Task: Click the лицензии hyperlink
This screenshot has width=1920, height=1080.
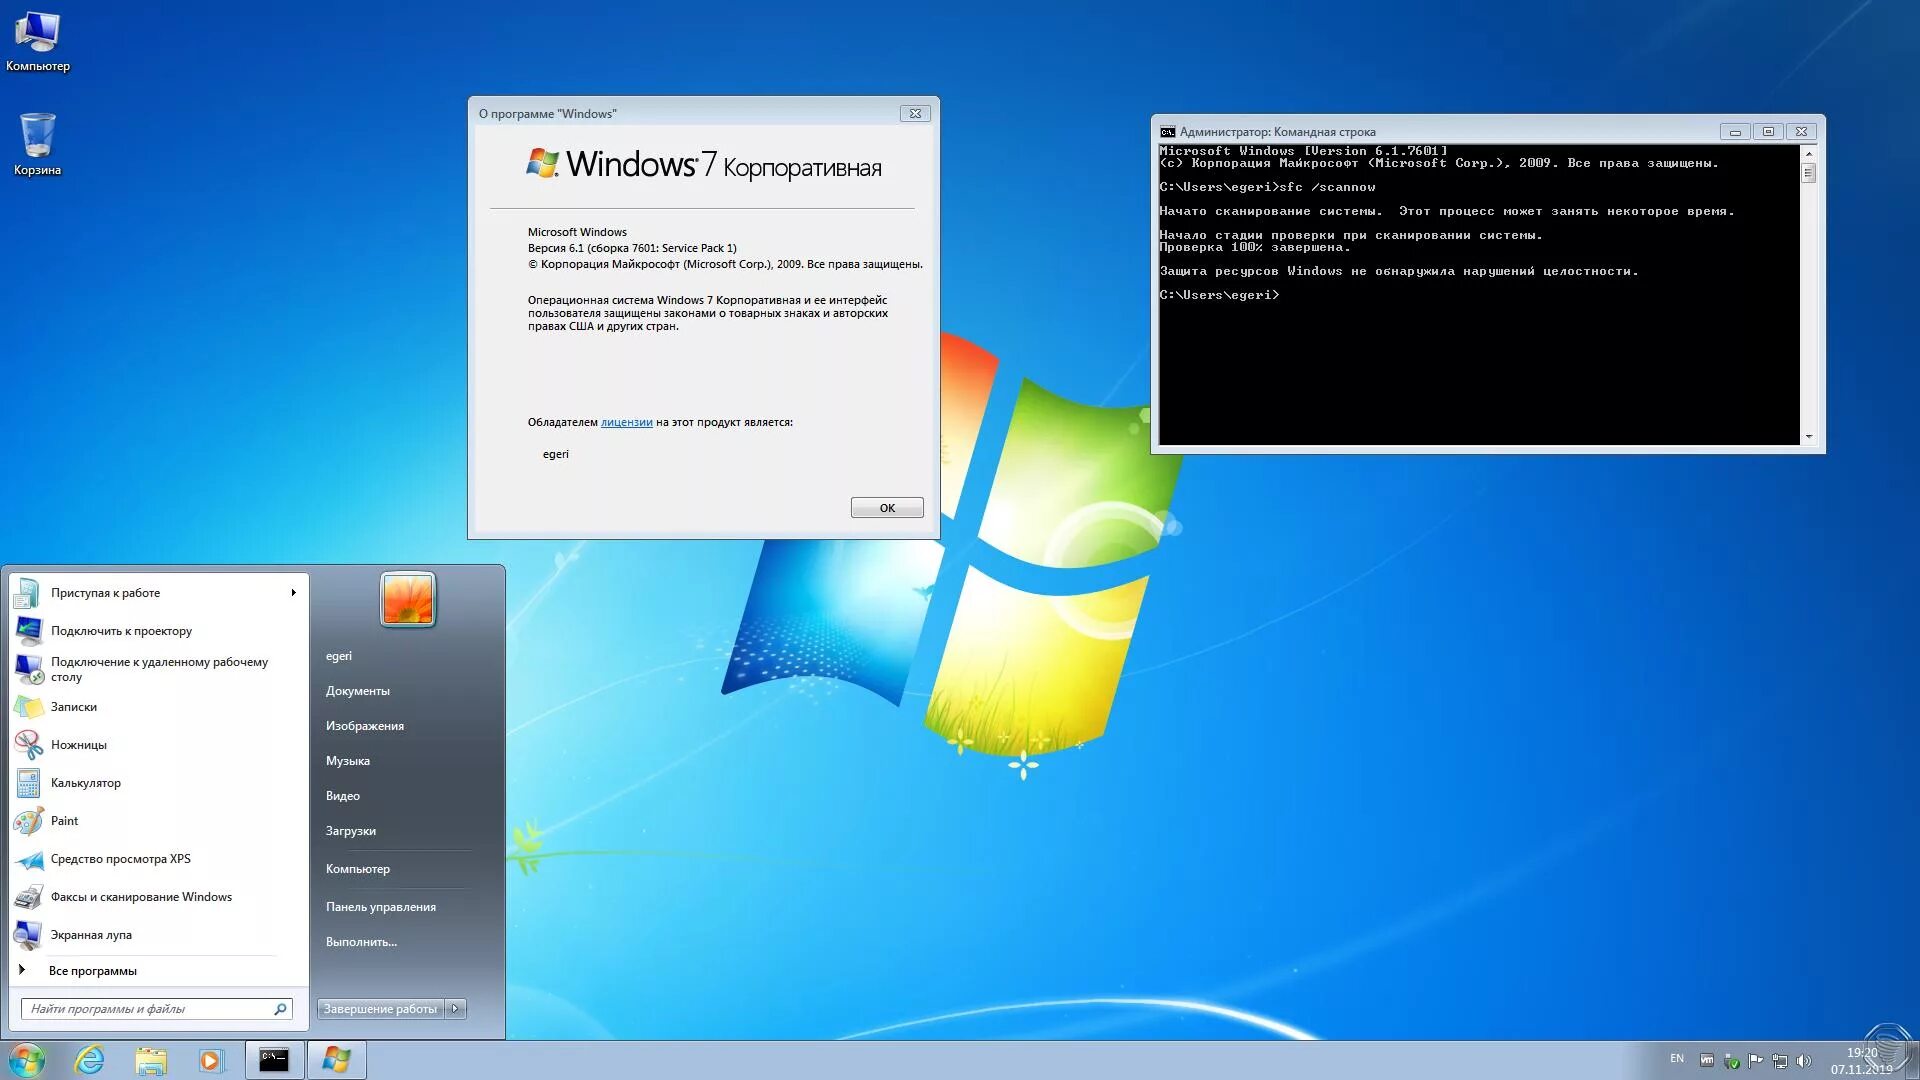Action: pyautogui.click(x=626, y=422)
